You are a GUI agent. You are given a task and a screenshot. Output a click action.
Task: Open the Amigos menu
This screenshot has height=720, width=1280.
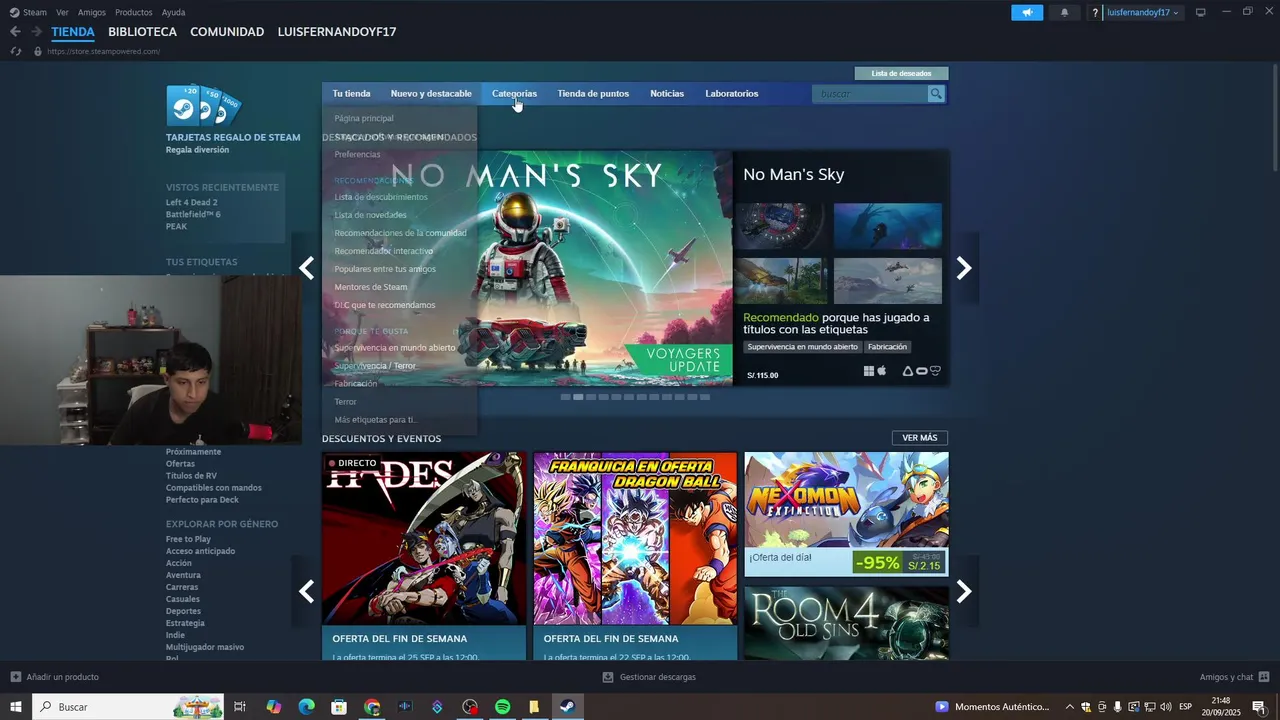92,13
